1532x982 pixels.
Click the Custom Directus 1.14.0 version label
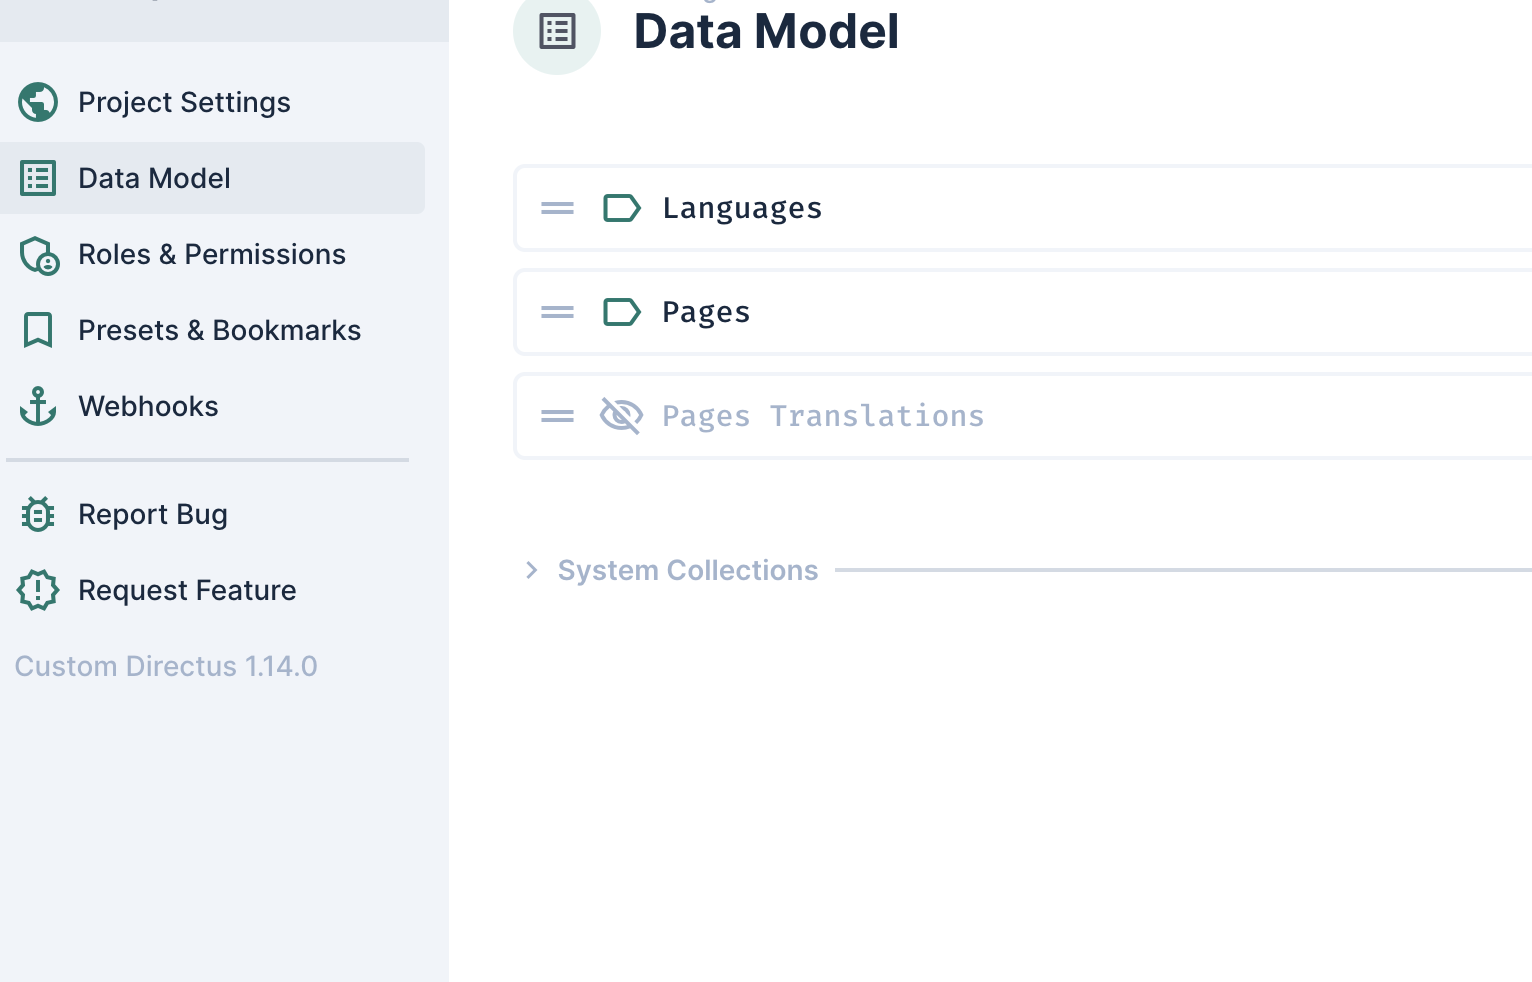click(166, 666)
